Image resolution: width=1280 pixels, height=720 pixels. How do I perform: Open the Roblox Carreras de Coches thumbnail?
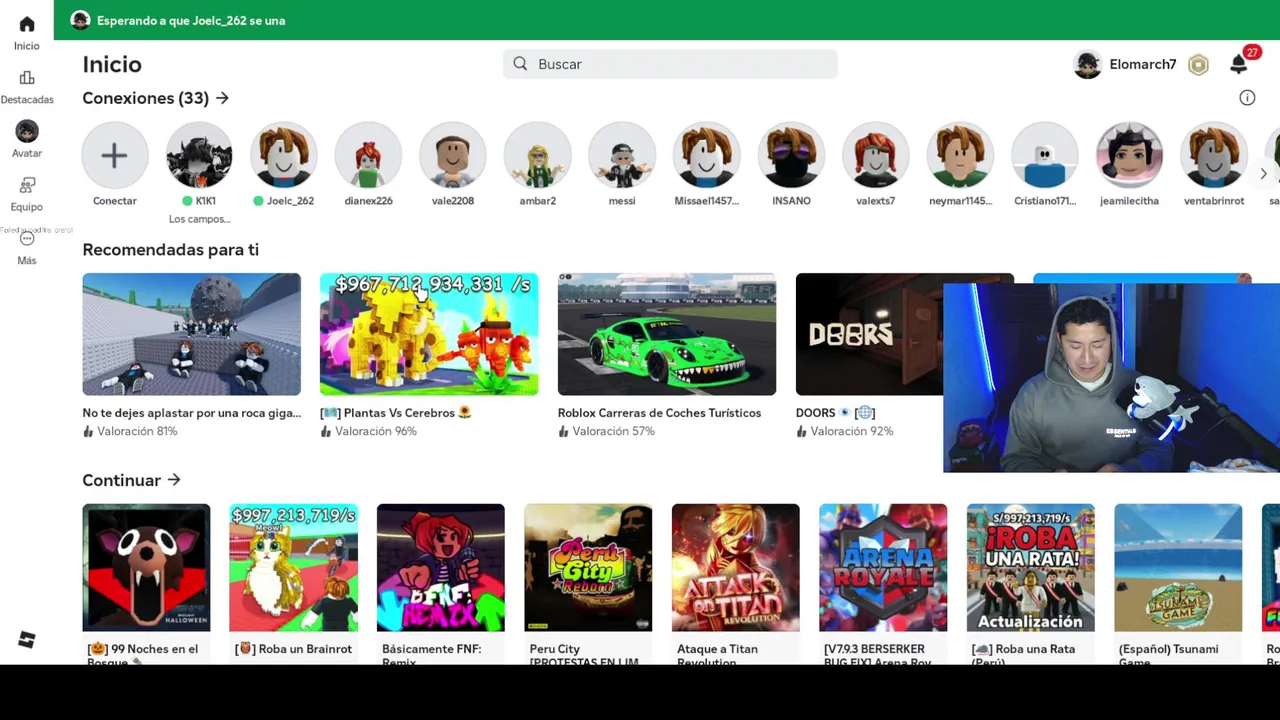tap(667, 334)
